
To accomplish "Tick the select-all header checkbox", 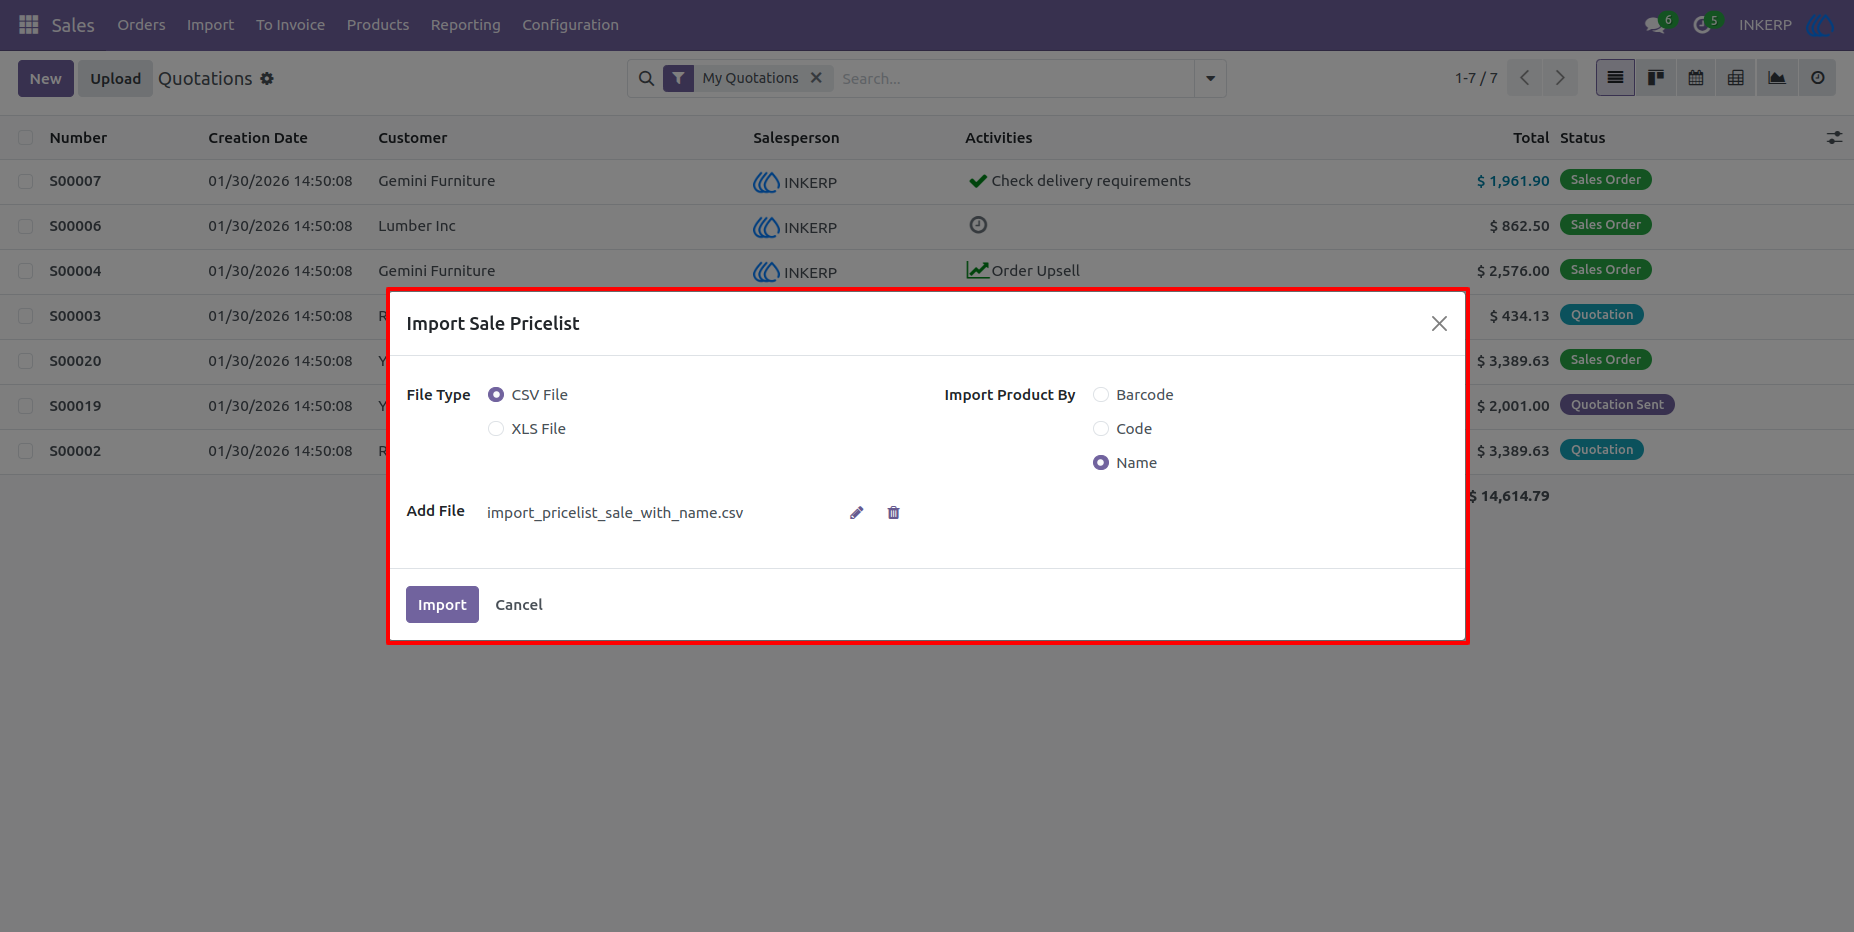I will click(x=26, y=138).
